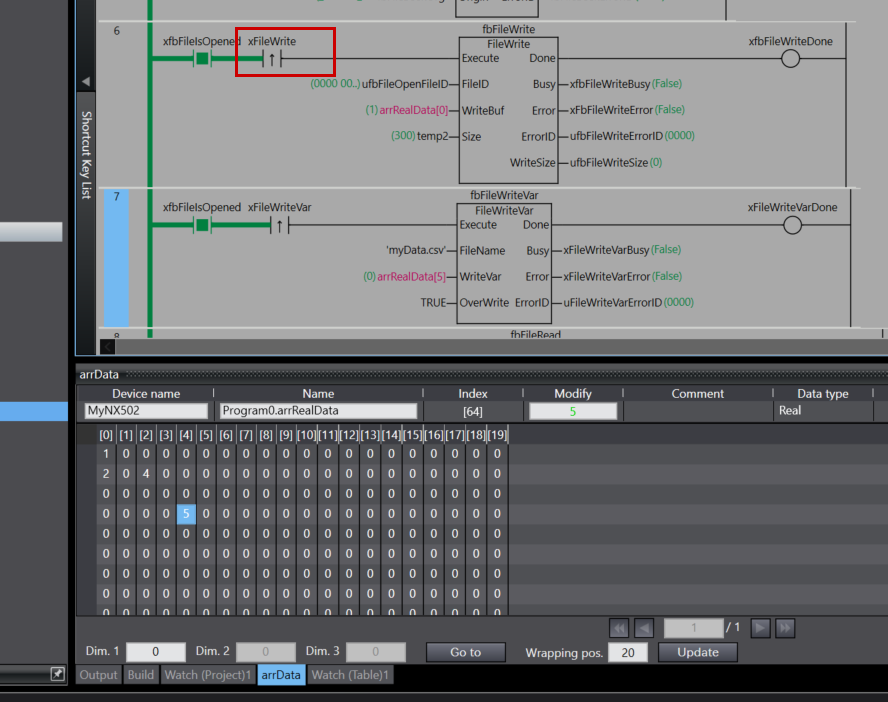888x702 pixels.
Task: Go to next page of array data
Action: click(x=761, y=628)
